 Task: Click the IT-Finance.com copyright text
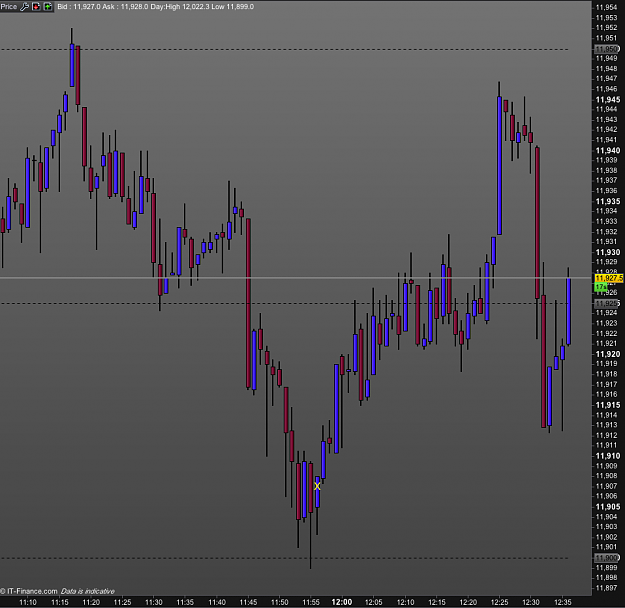coord(29,591)
